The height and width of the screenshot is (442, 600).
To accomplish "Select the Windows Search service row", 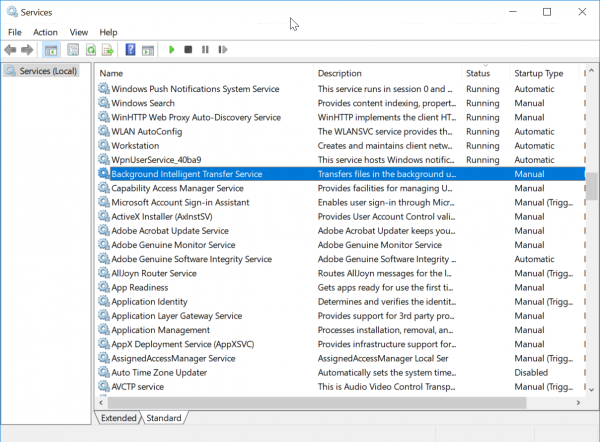I will pyautogui.click(x=143, y=103).
